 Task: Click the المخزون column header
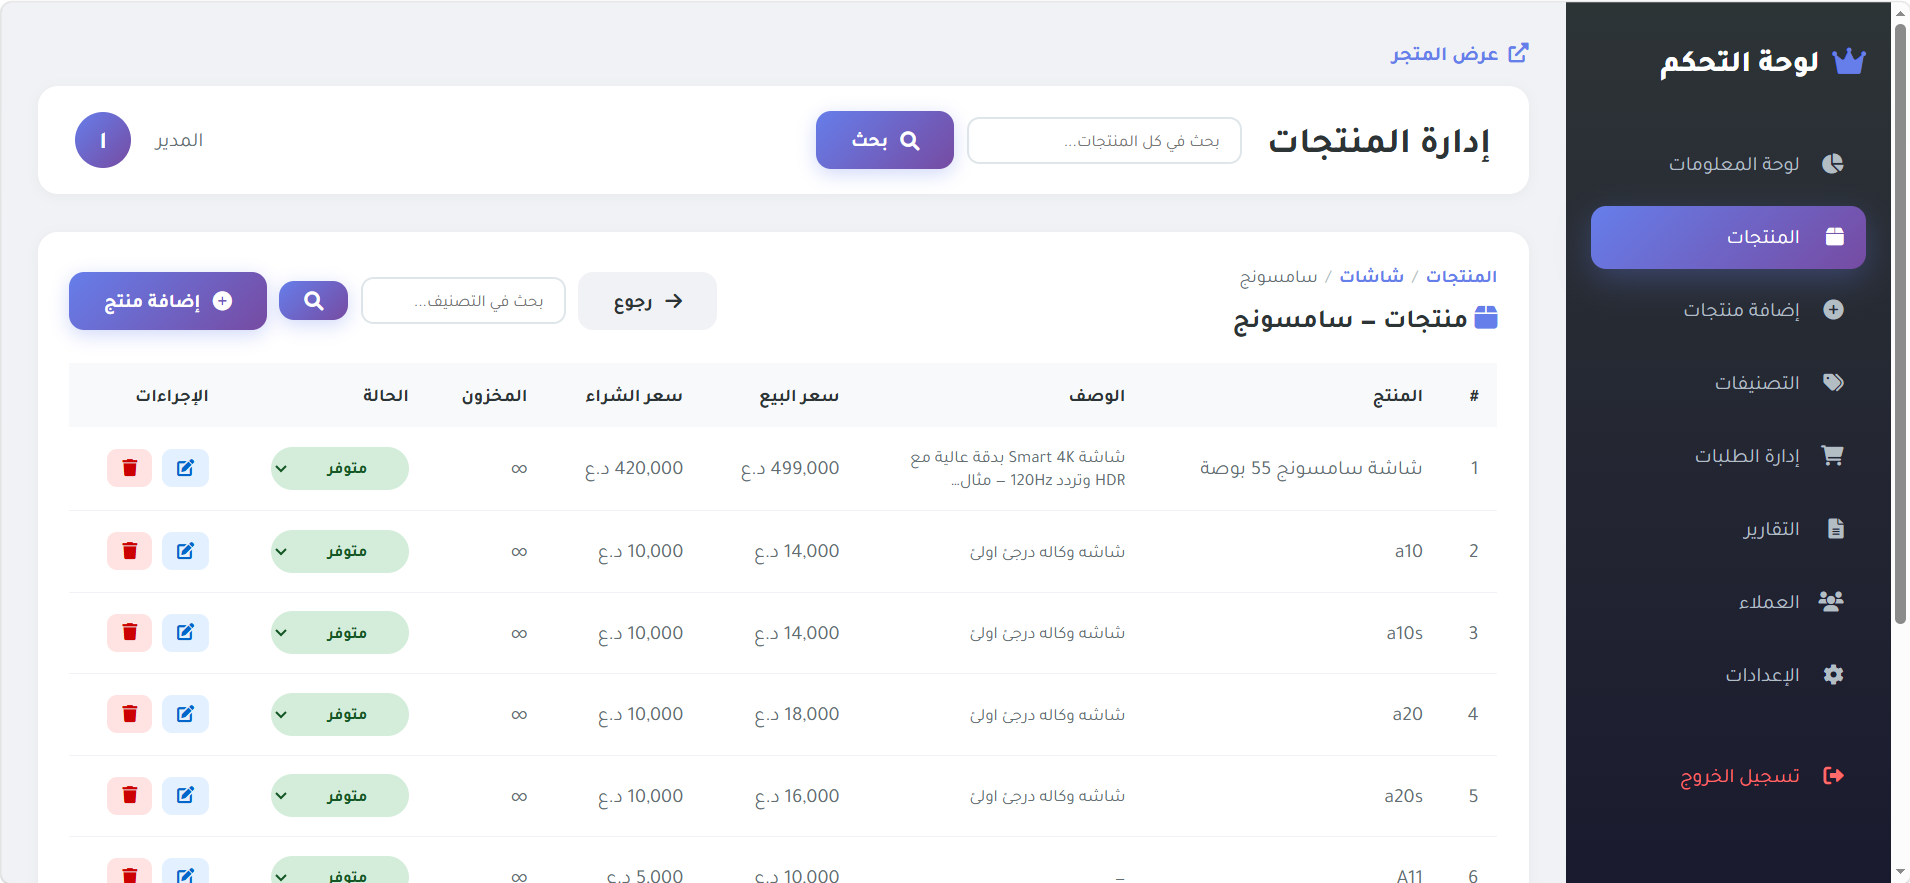pyautogui.click(x=494, y=396)
